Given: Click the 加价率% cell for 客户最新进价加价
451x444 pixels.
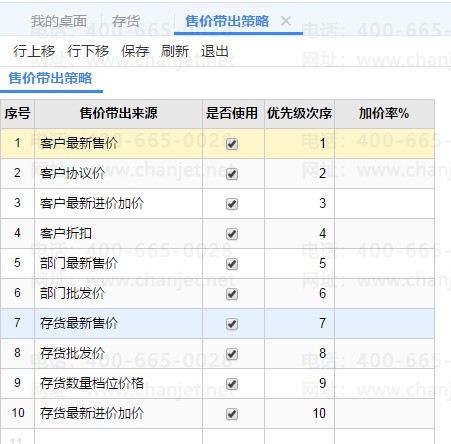Looking at the screenshot, I should (x=384, y=203).
